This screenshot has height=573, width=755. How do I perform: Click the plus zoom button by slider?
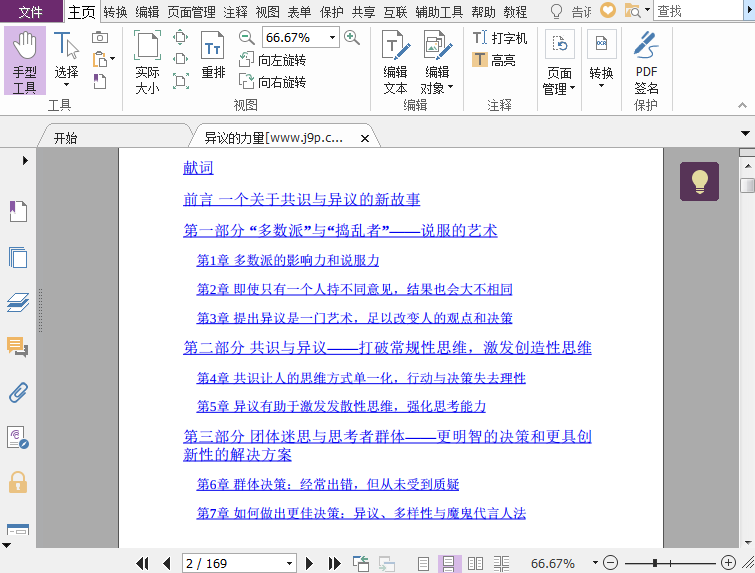point(728,562)
